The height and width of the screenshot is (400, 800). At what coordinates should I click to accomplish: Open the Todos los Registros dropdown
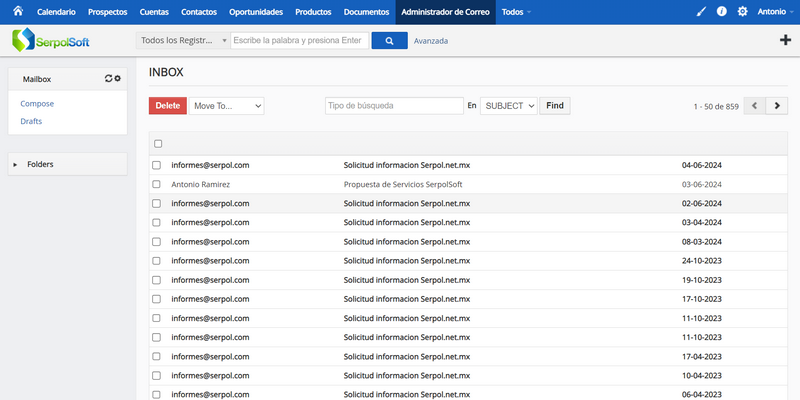pos(183,41)
